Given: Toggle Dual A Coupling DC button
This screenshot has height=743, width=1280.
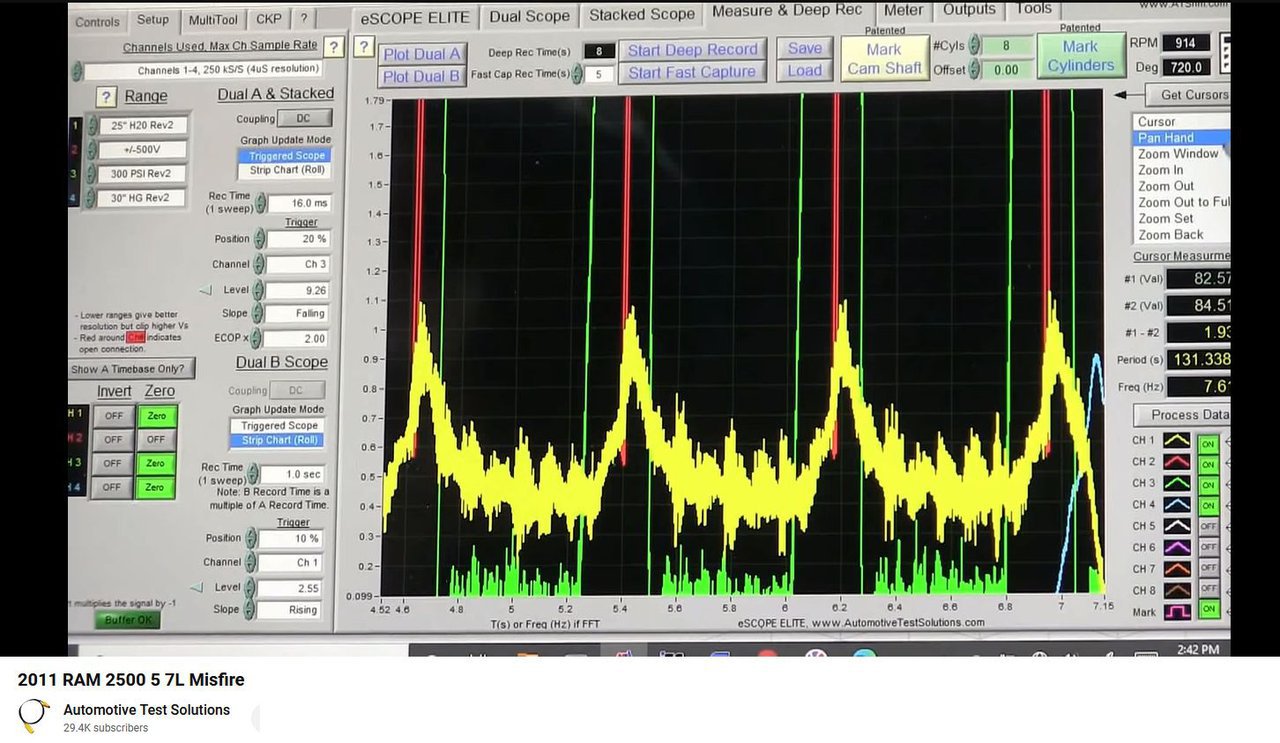Looking at the screenshot, I should click(304, 118).
